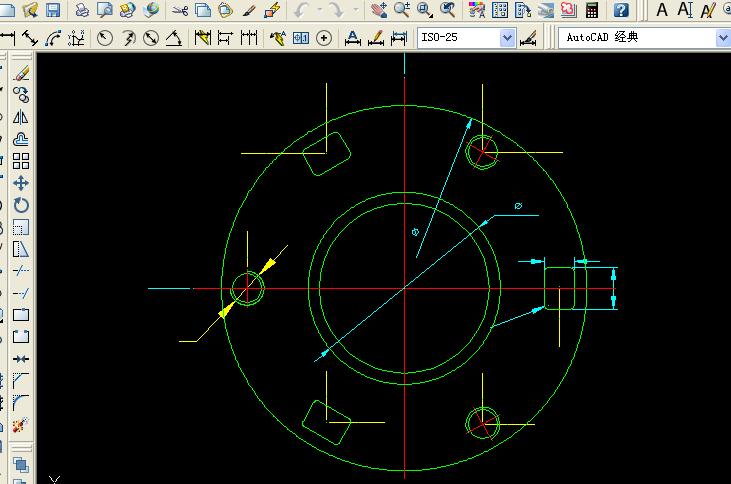Screen dimensions: 731x484
Task: Expand the Undo history dropdown arrow
Action: coord(320,9)
